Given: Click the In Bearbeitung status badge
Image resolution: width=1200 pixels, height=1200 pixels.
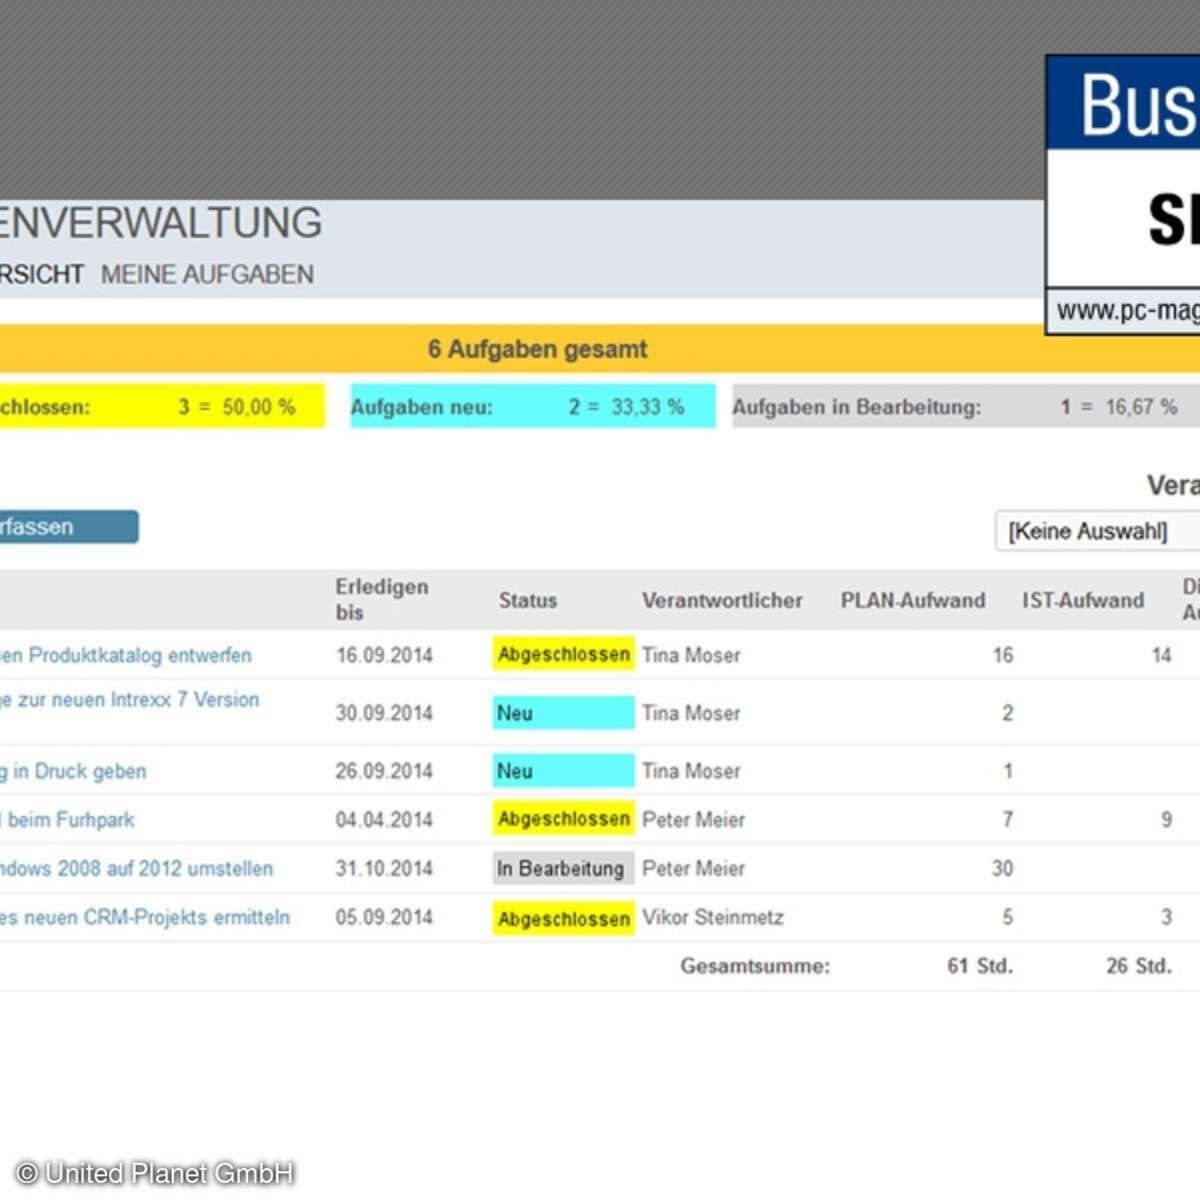Looking at the screenshot, I should (x=561, y=868).
